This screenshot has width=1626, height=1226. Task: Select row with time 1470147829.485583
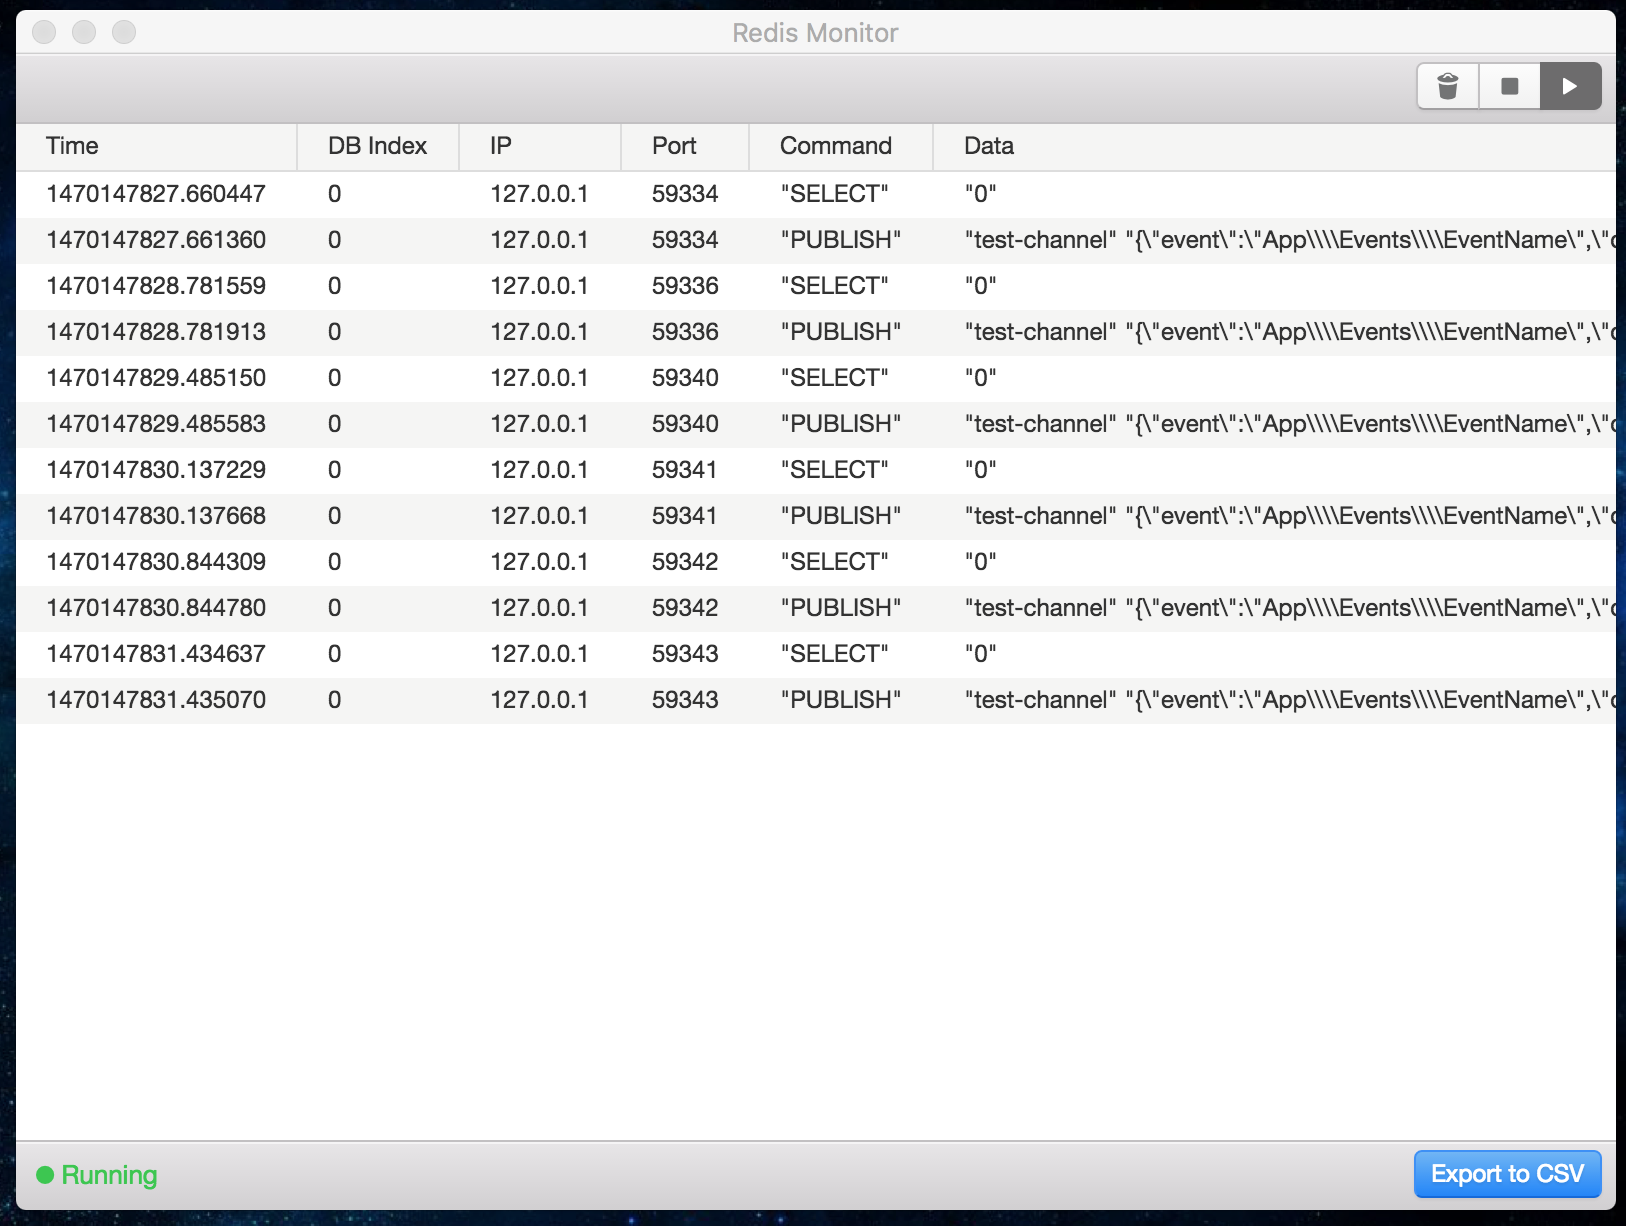(x=816, y=424)
